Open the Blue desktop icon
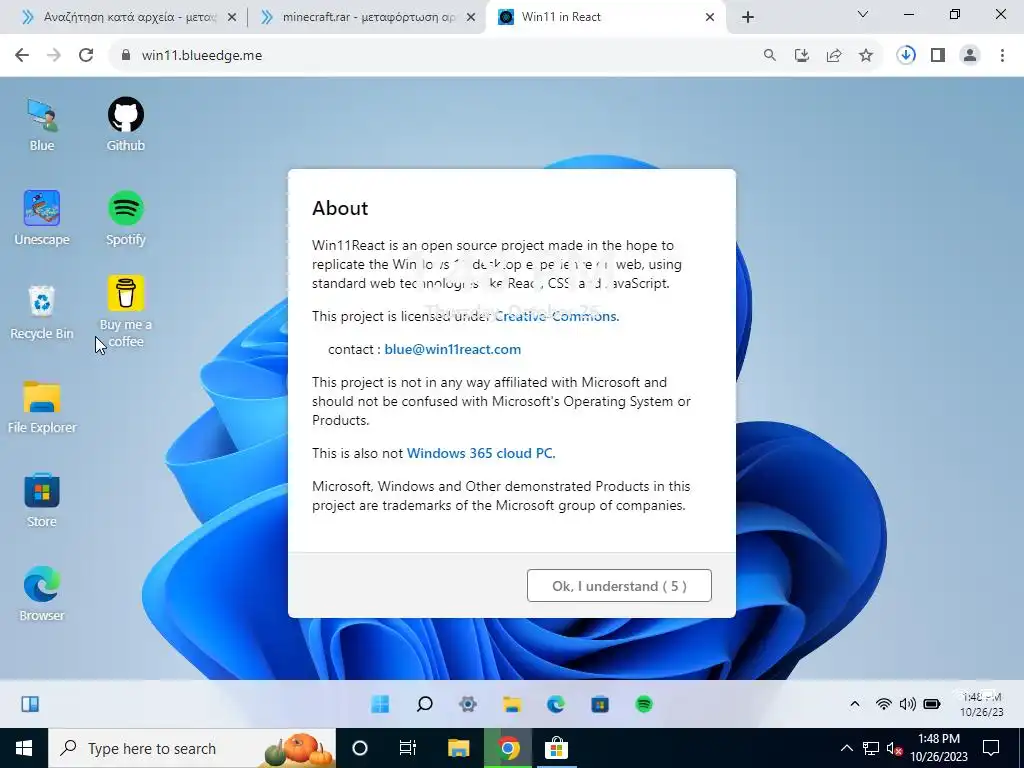Image resolution: width=1024 pixels, height=768 pixels. [x=42, y=125]
